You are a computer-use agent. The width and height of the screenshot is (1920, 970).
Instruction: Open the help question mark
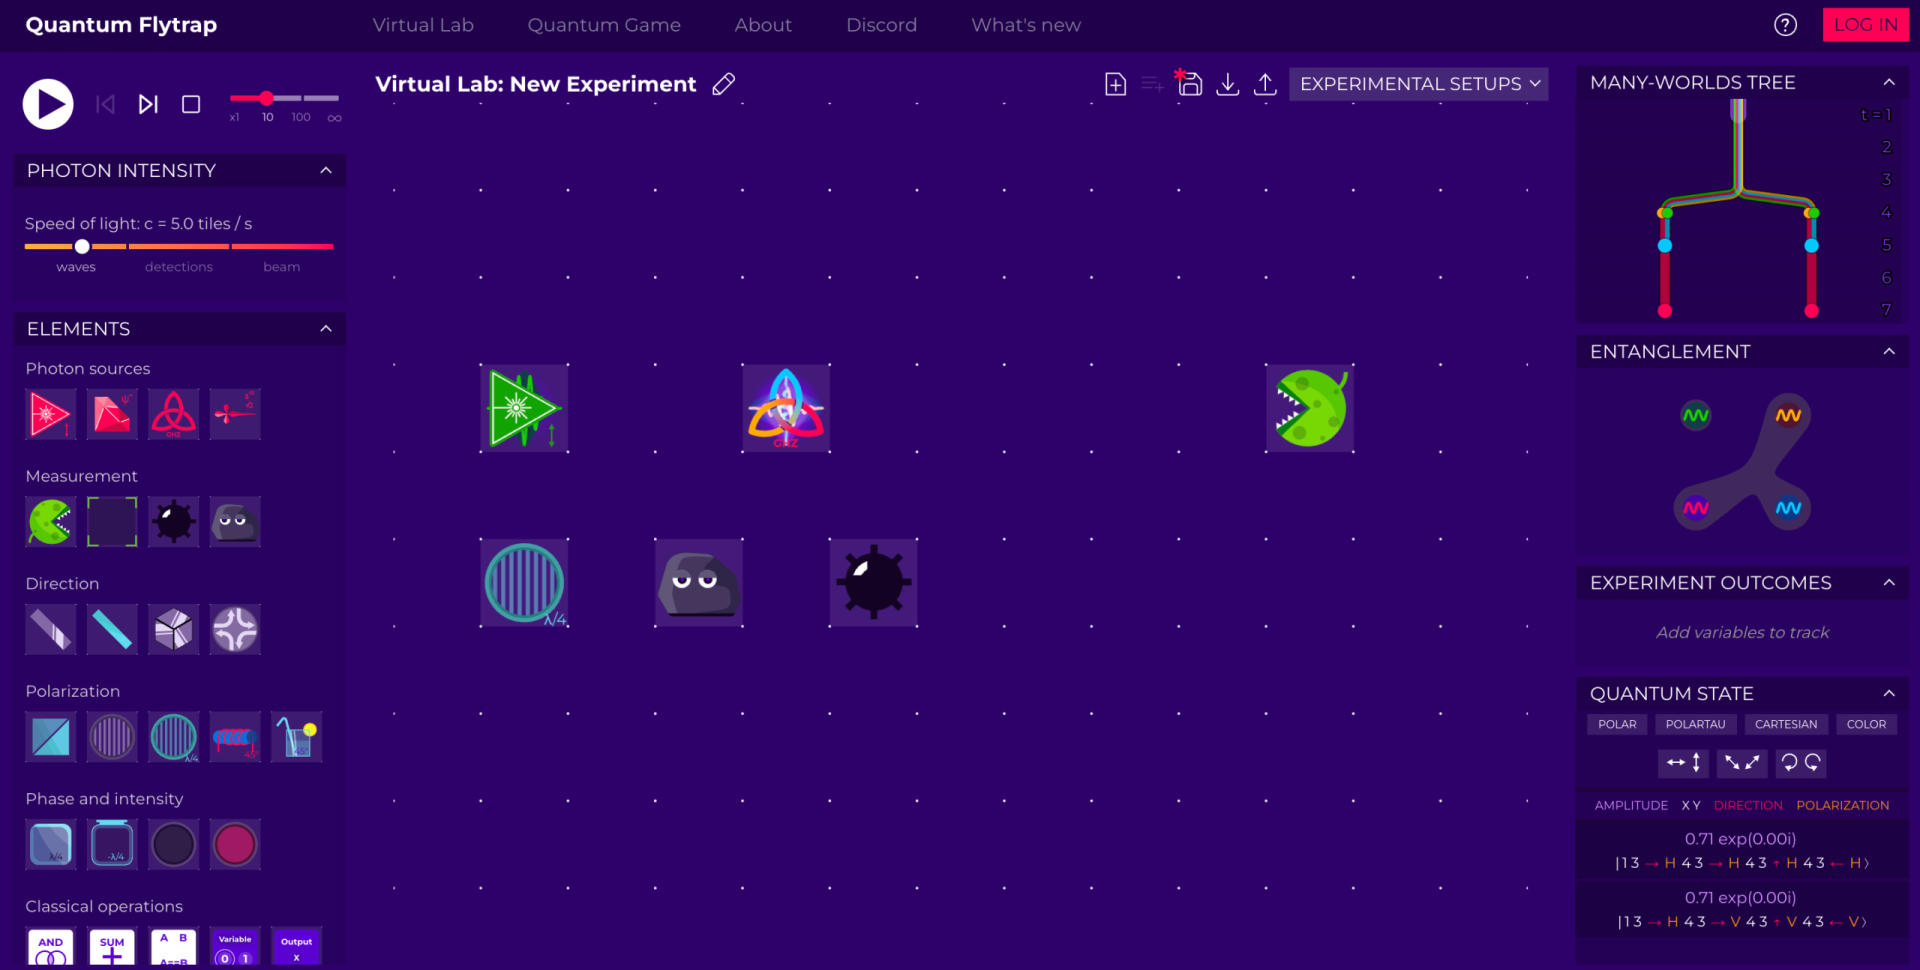pos(1785,25)
